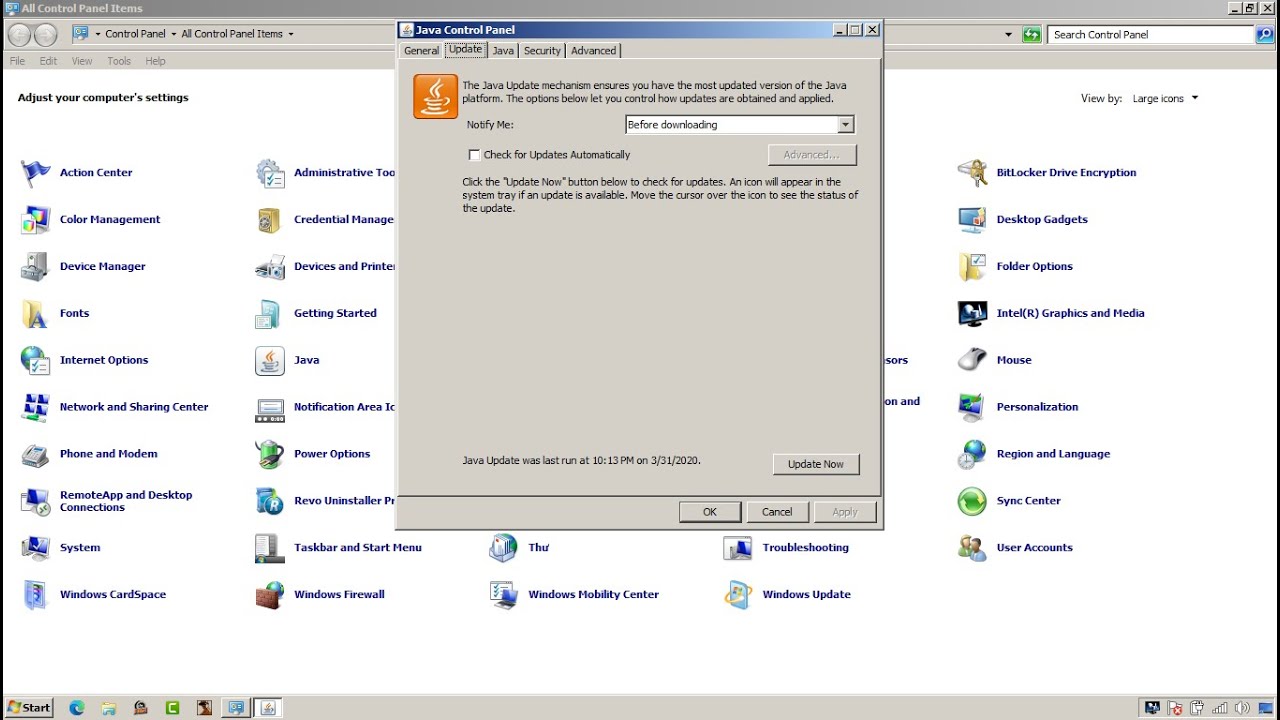The image size is (1280, 720).
Task: Open Phone and Modem icon
Action: tap(35, 455)
